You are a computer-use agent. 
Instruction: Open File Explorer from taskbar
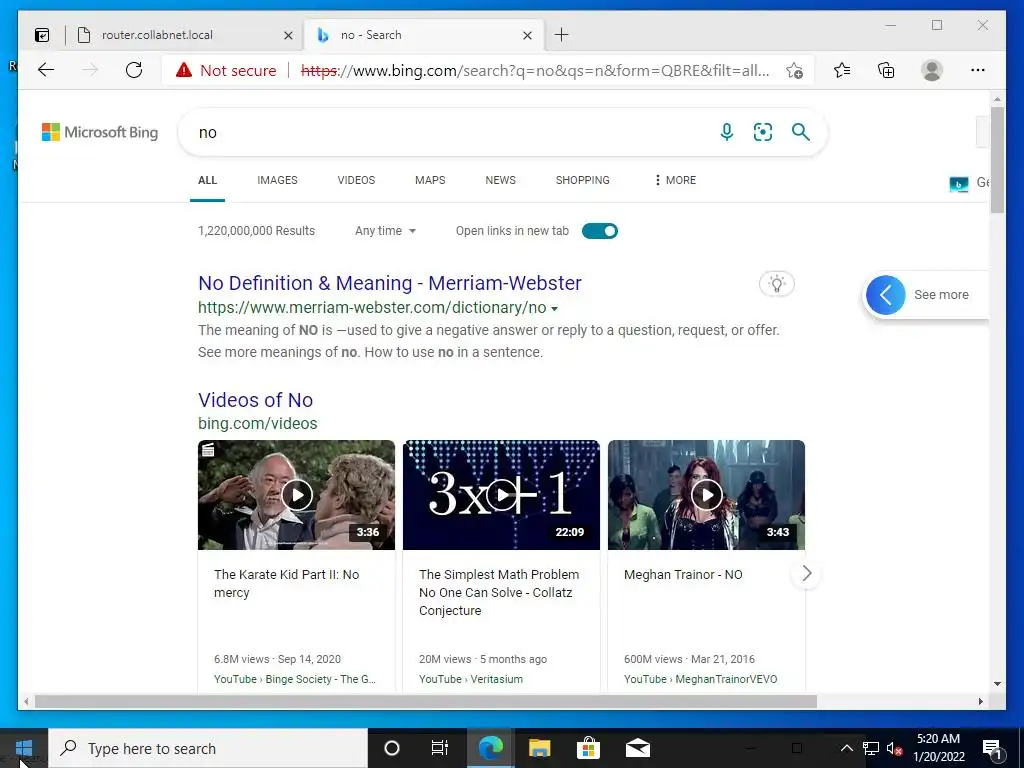tap(539, 748)
